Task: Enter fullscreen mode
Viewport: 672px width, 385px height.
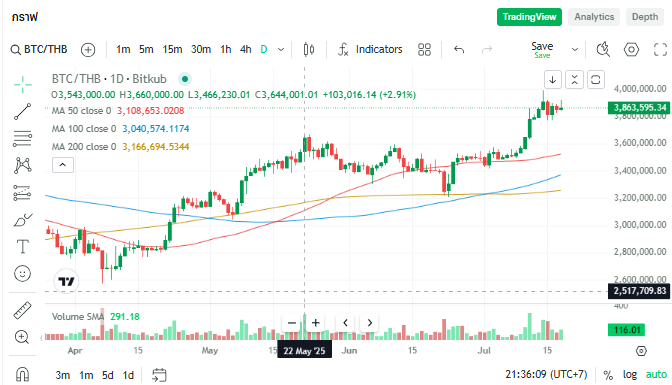Action: (660, 50)
